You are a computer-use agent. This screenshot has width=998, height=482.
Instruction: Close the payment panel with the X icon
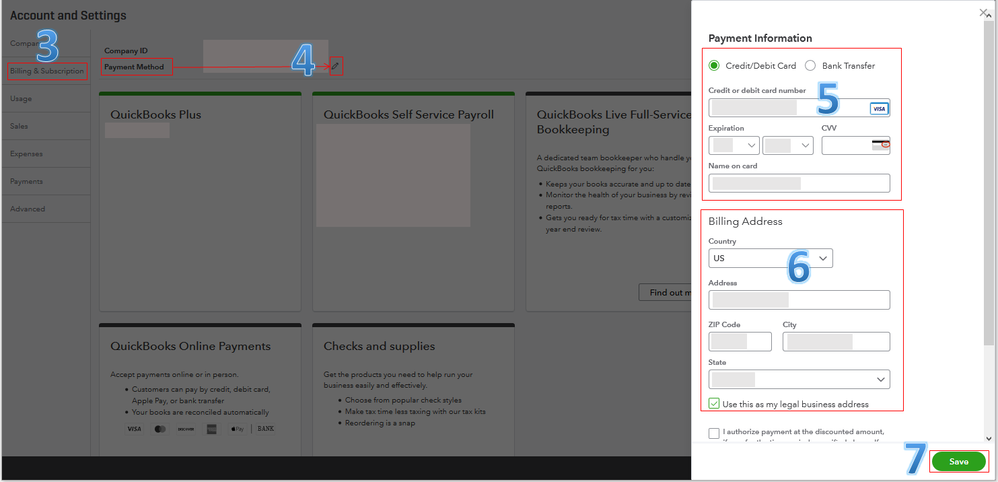click(x=983, y=13)
